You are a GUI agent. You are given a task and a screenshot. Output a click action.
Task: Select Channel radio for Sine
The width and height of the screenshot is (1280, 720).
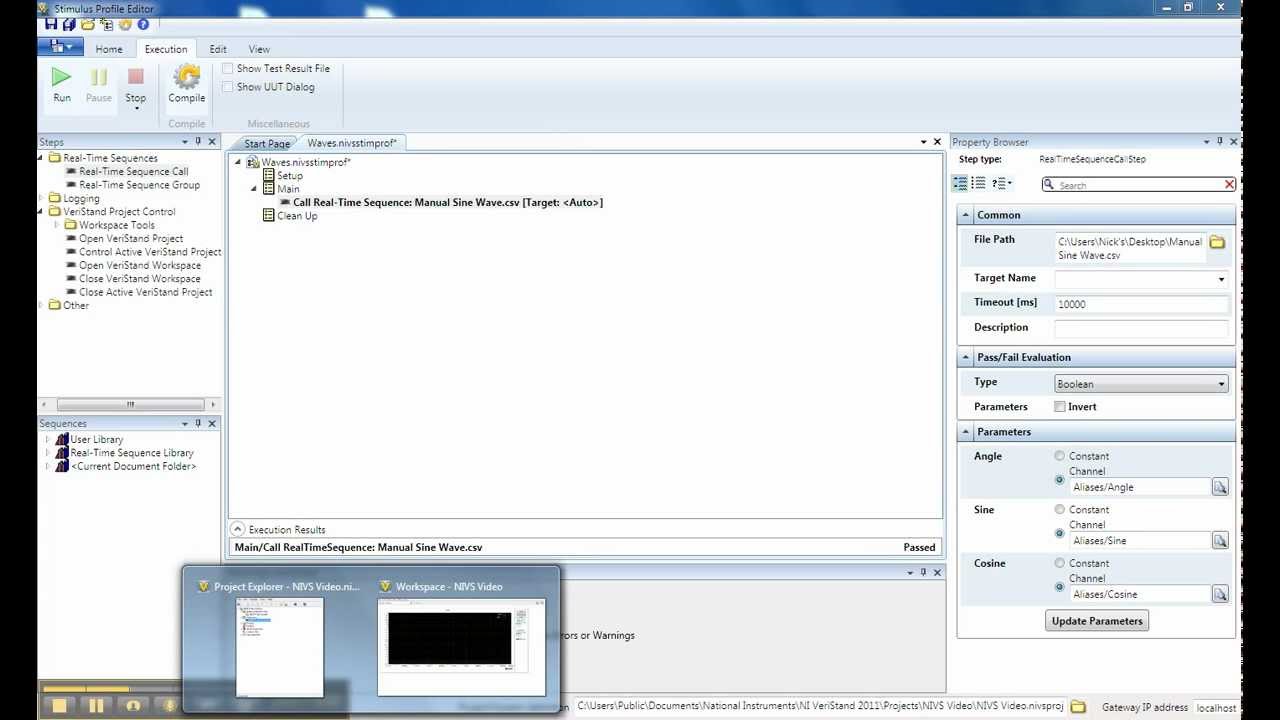[x=1060, y=533]
